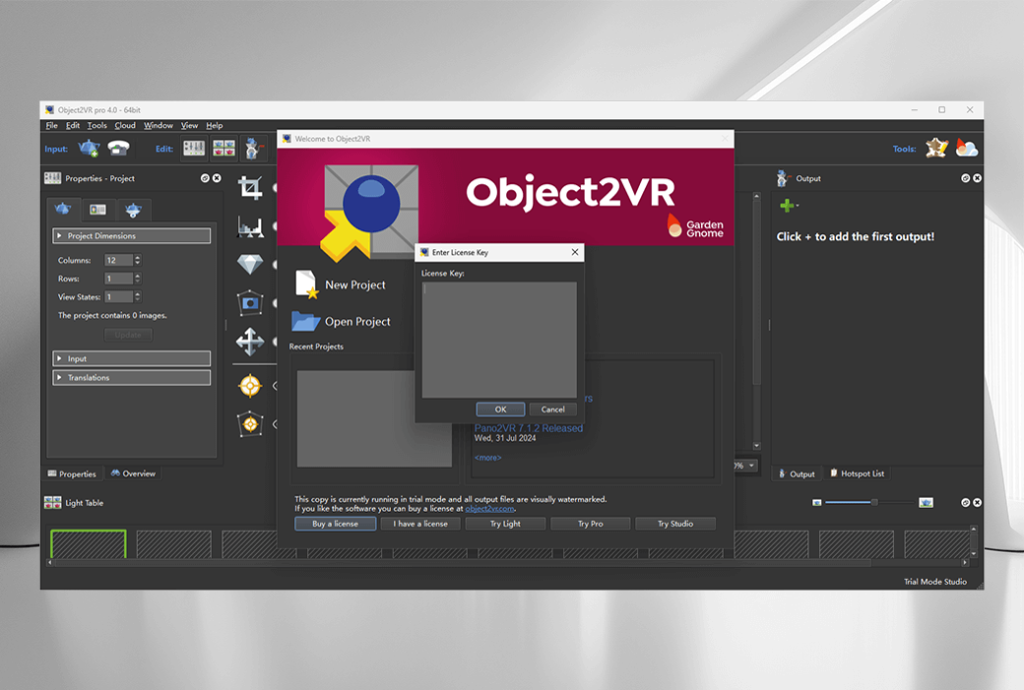Click the teapot add-images Input icon
The height and width of the screenshot is (690, 1024).
tap(89, 148)
